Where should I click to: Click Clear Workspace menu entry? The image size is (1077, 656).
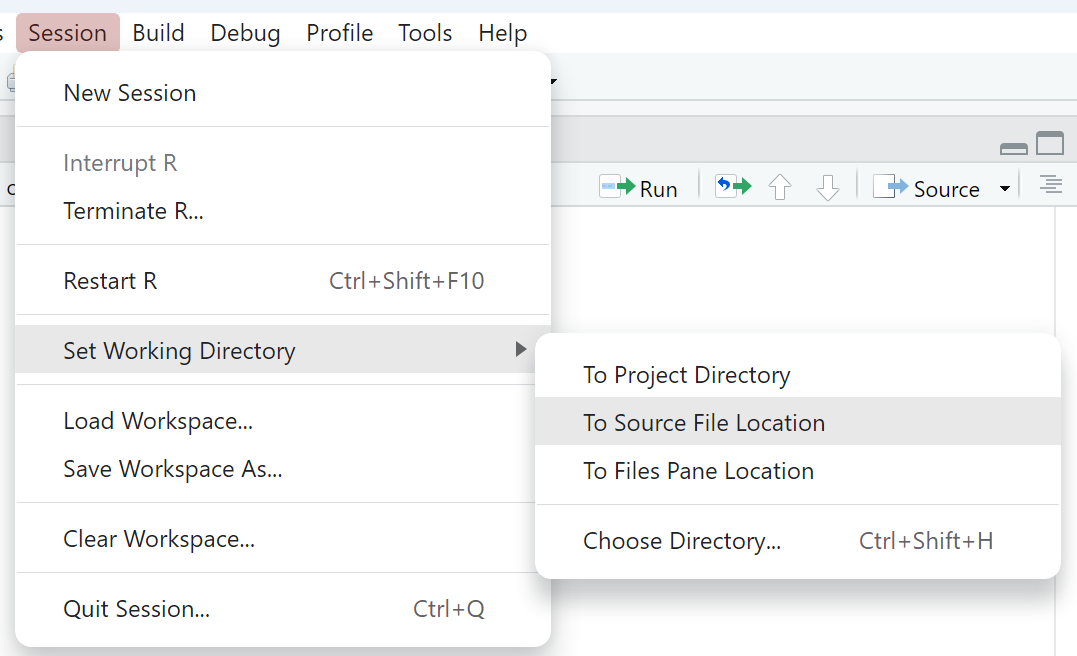(x=159, y=539)
